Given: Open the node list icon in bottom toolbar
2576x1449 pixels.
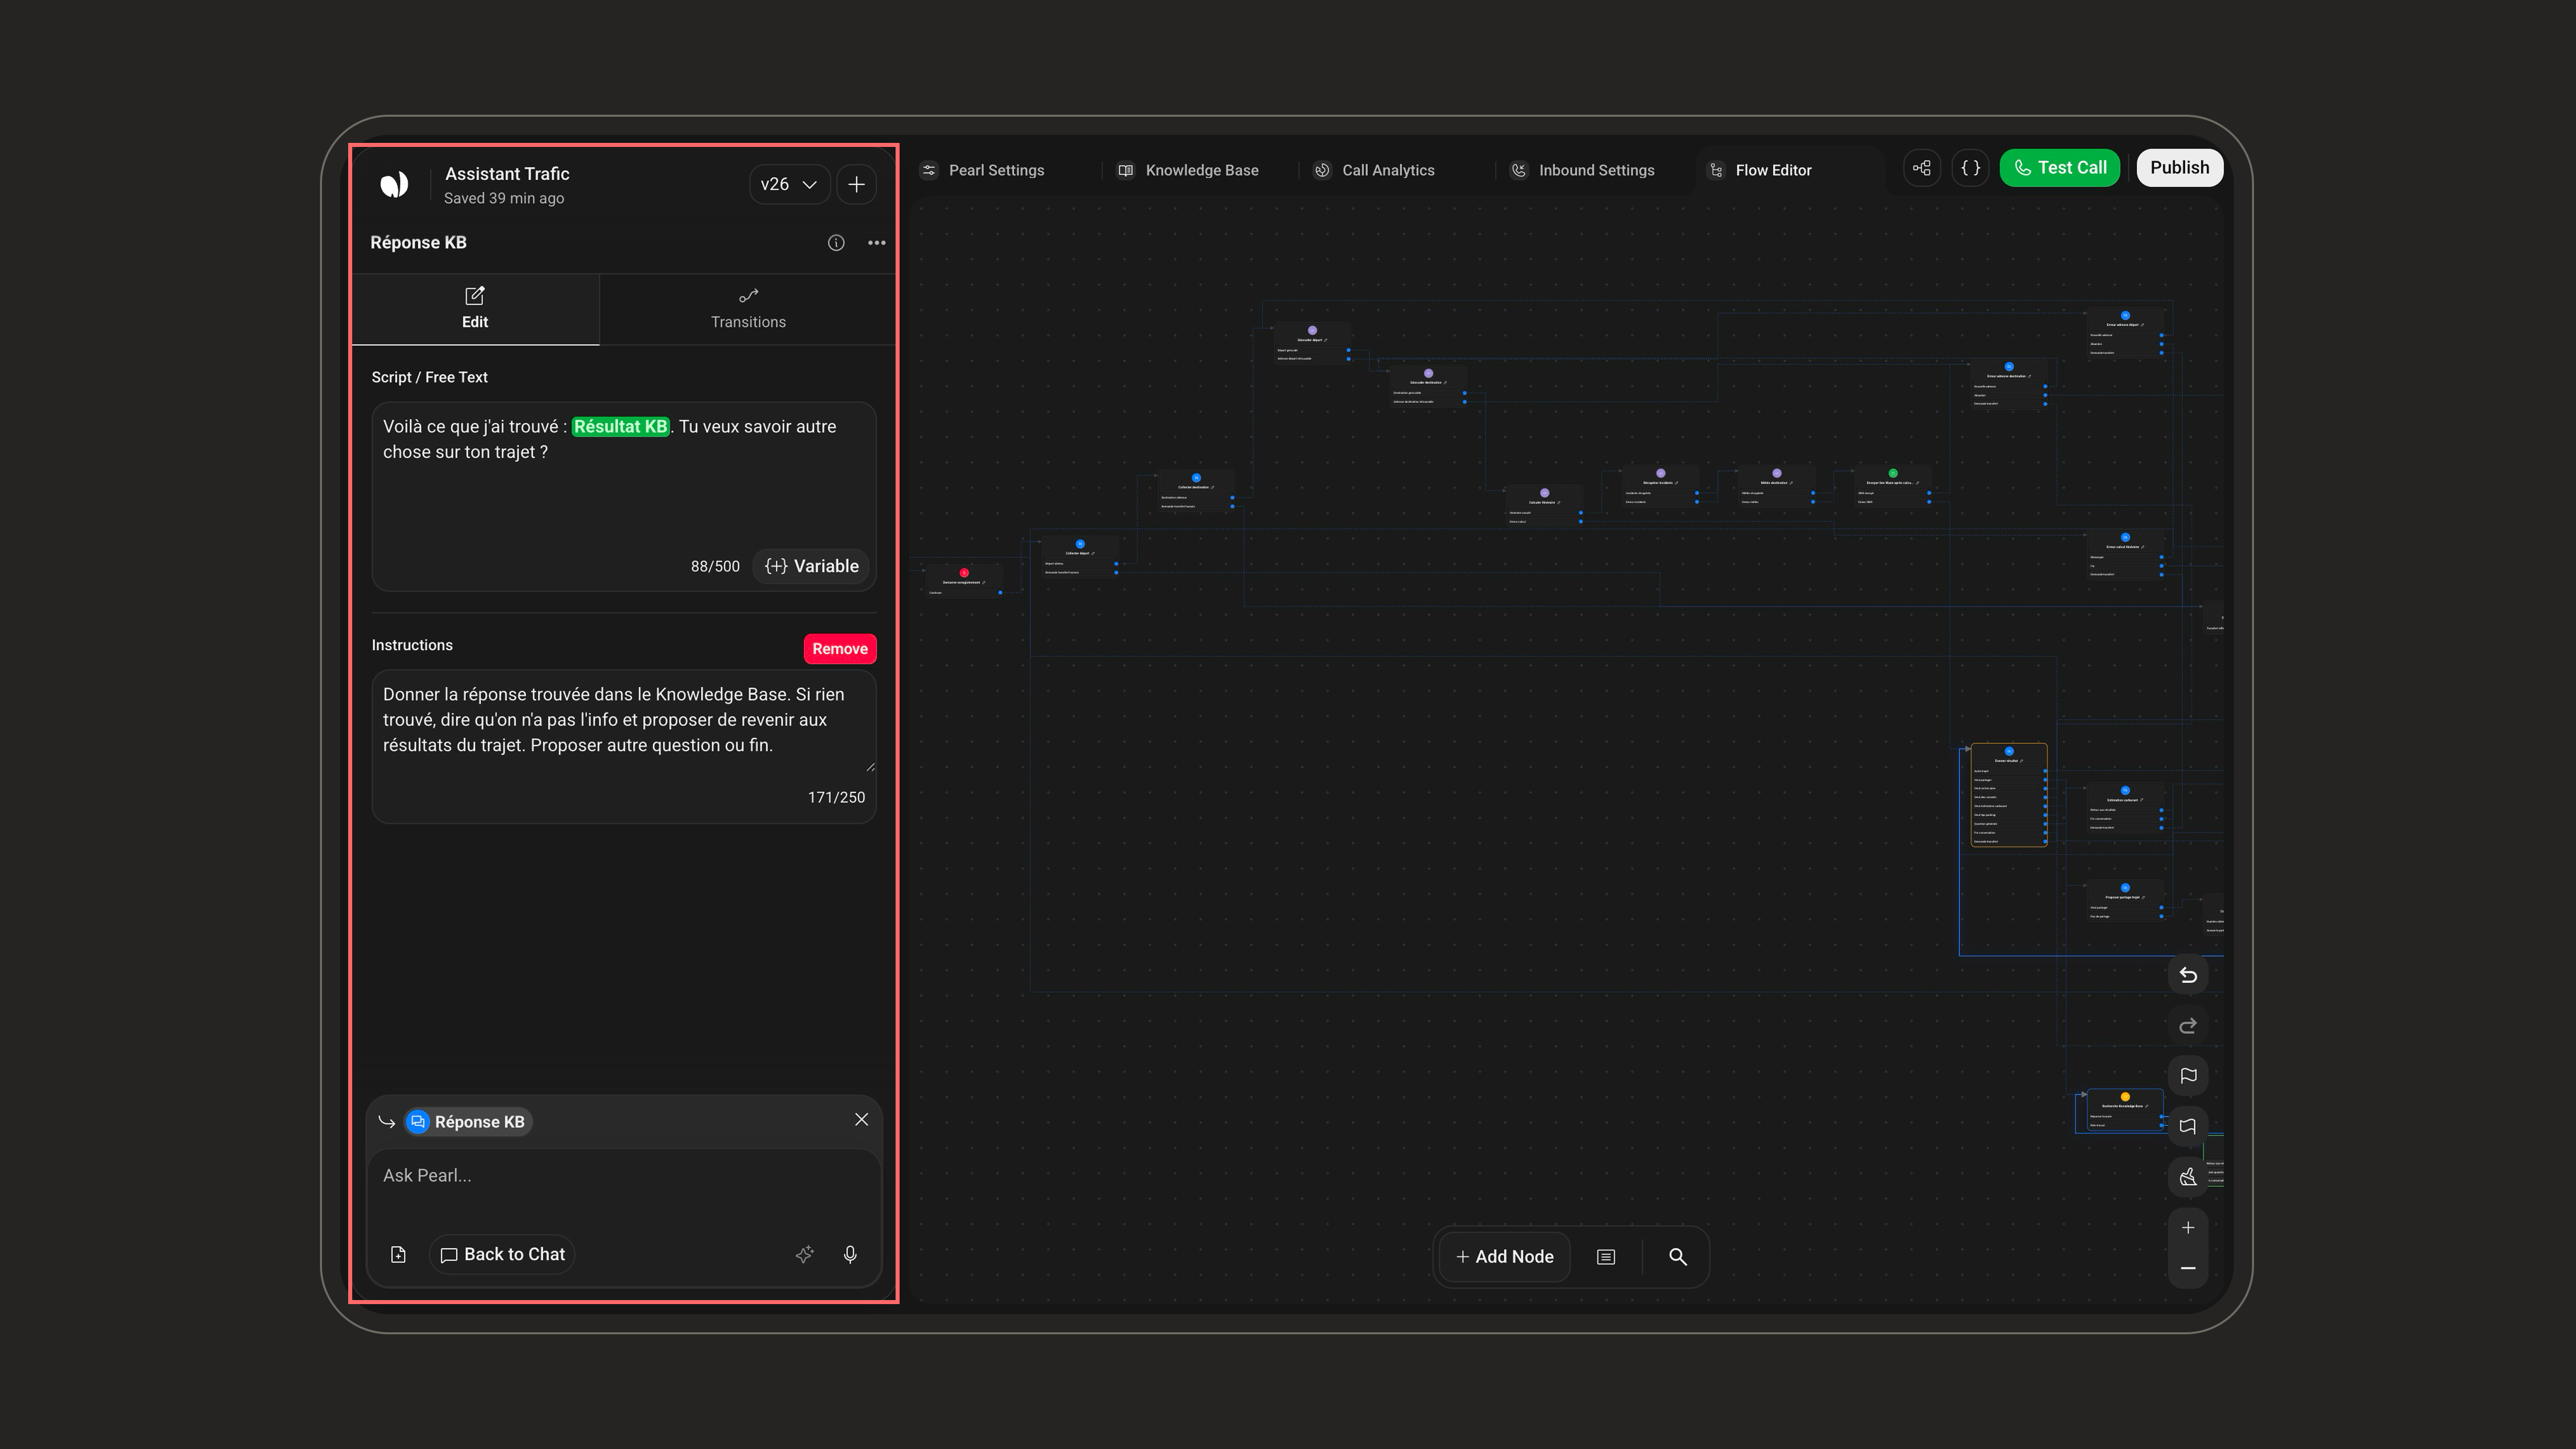Looking at the screenshot, I should click(1606, 1257).
